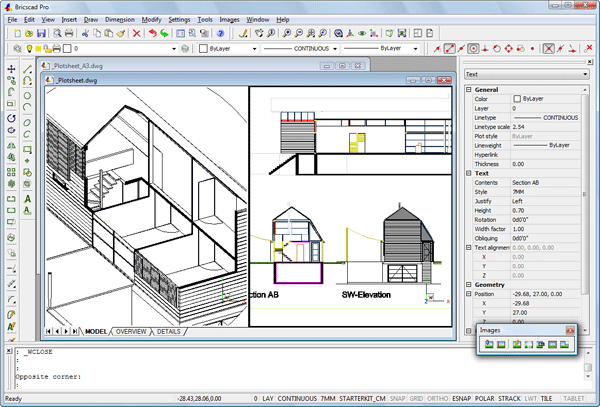This screenshot has height=407, width=600.
Task: Click the green Redo arrow
Action: (165, 34)
